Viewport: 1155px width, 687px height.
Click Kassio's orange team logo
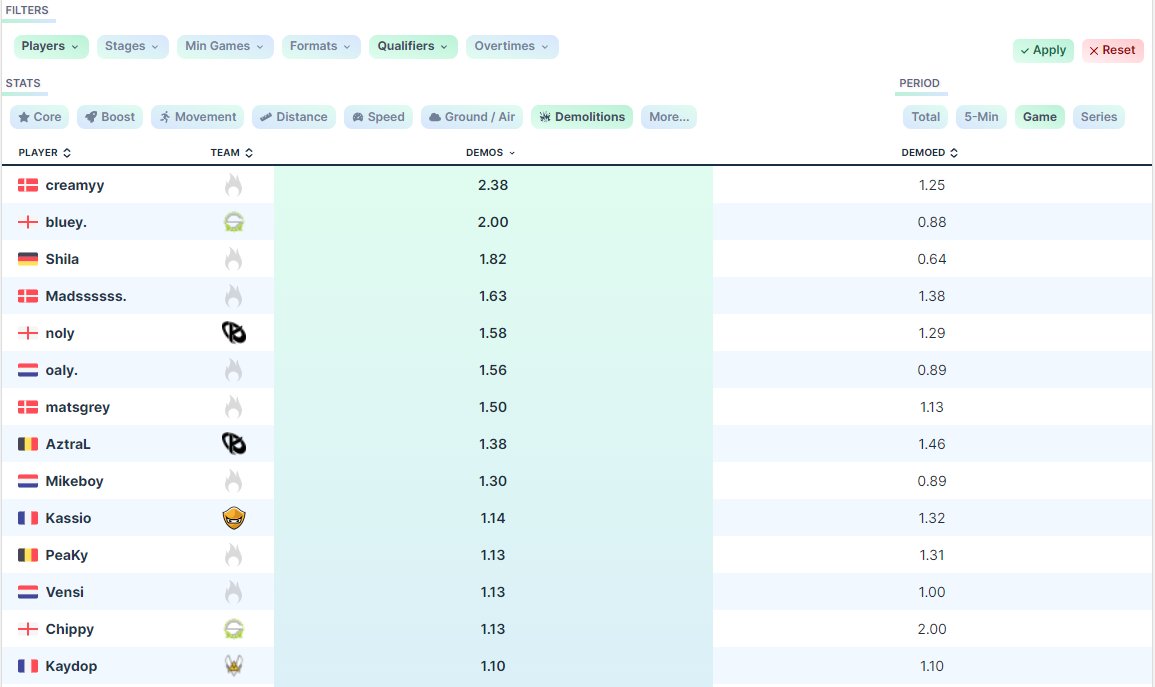(234, 518)
